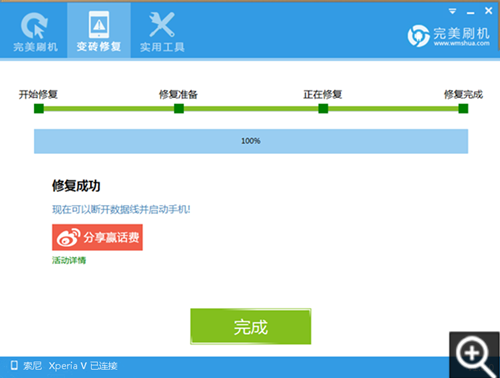
Task: Click the 完成 button
Action: click(x=251, y=326)
